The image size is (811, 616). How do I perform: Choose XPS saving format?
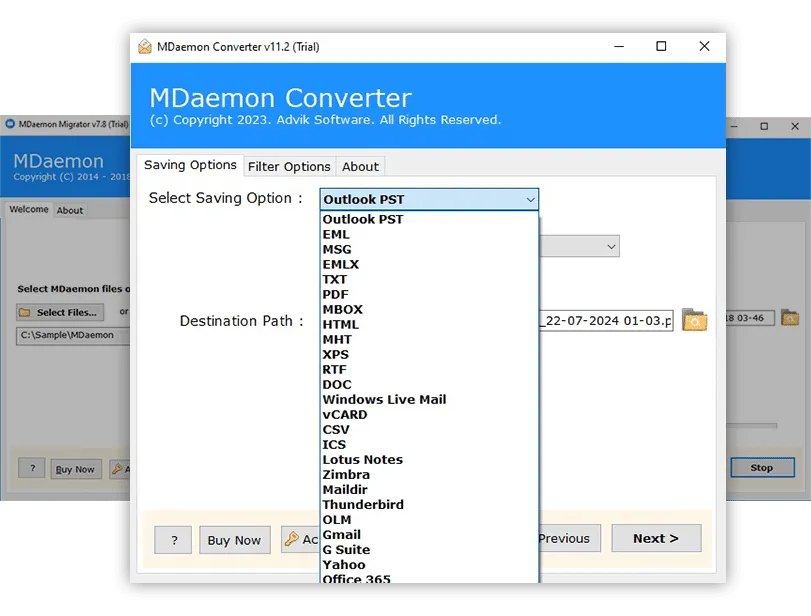click(x=429, y=354)
